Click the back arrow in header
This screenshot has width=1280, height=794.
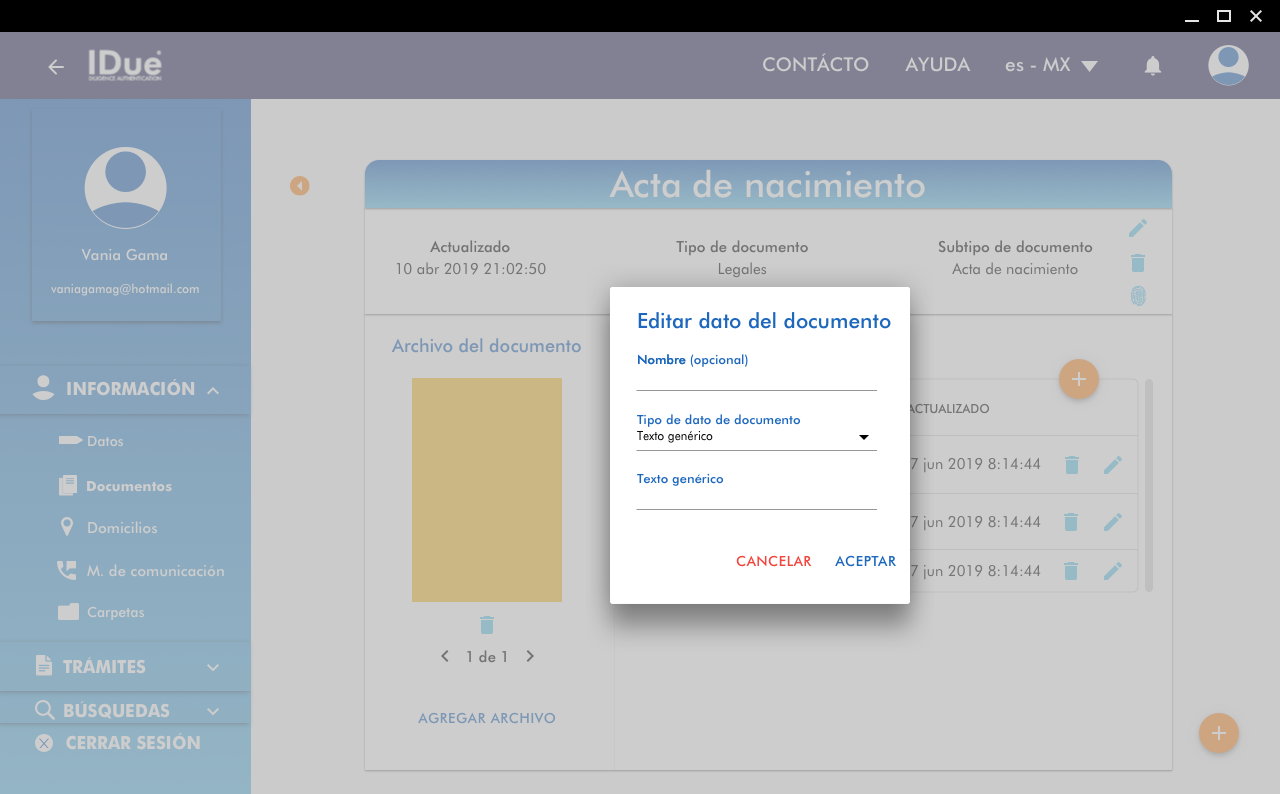(x=56, y=67)
